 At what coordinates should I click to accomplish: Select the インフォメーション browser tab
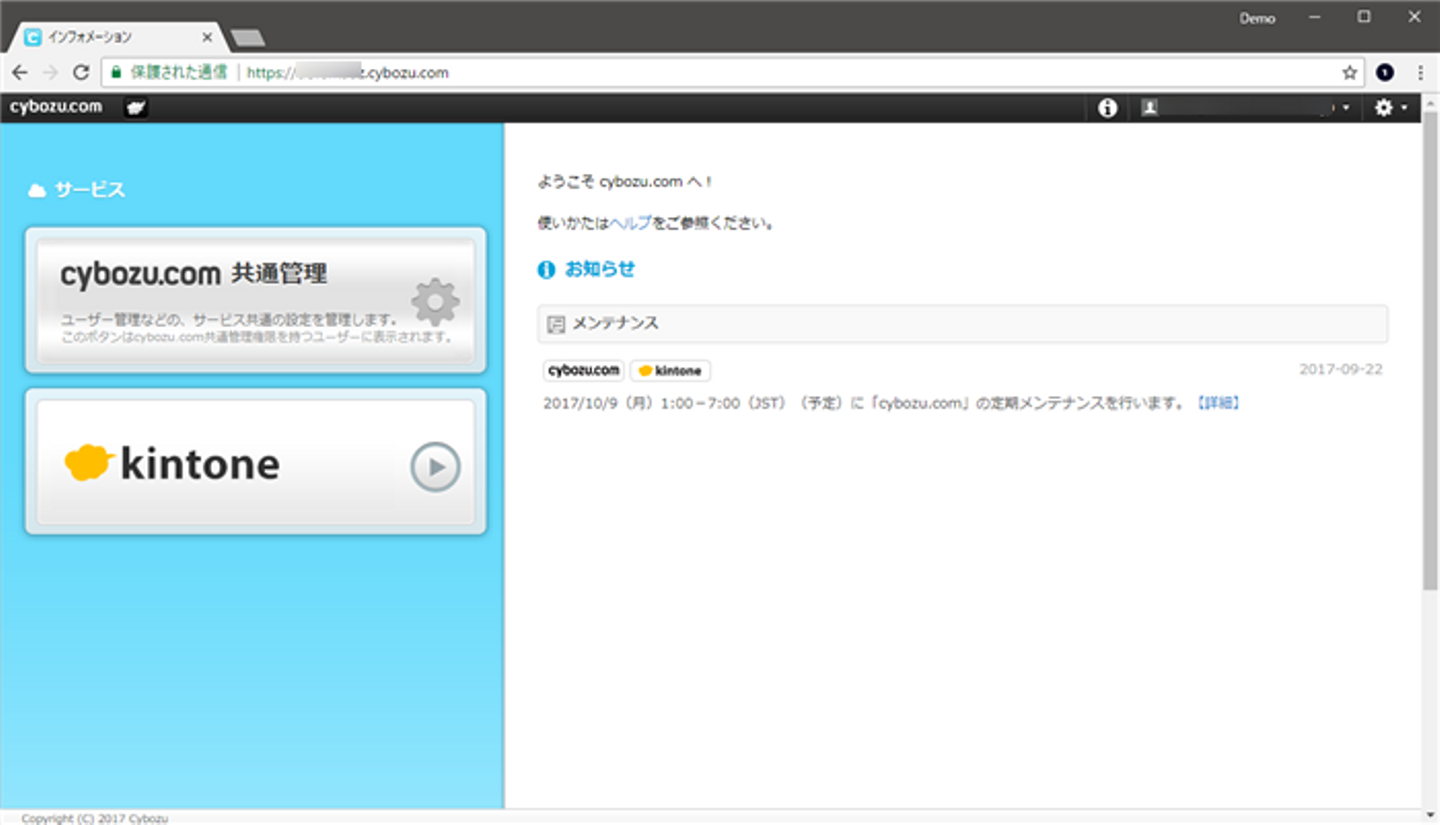click(118, 37)
